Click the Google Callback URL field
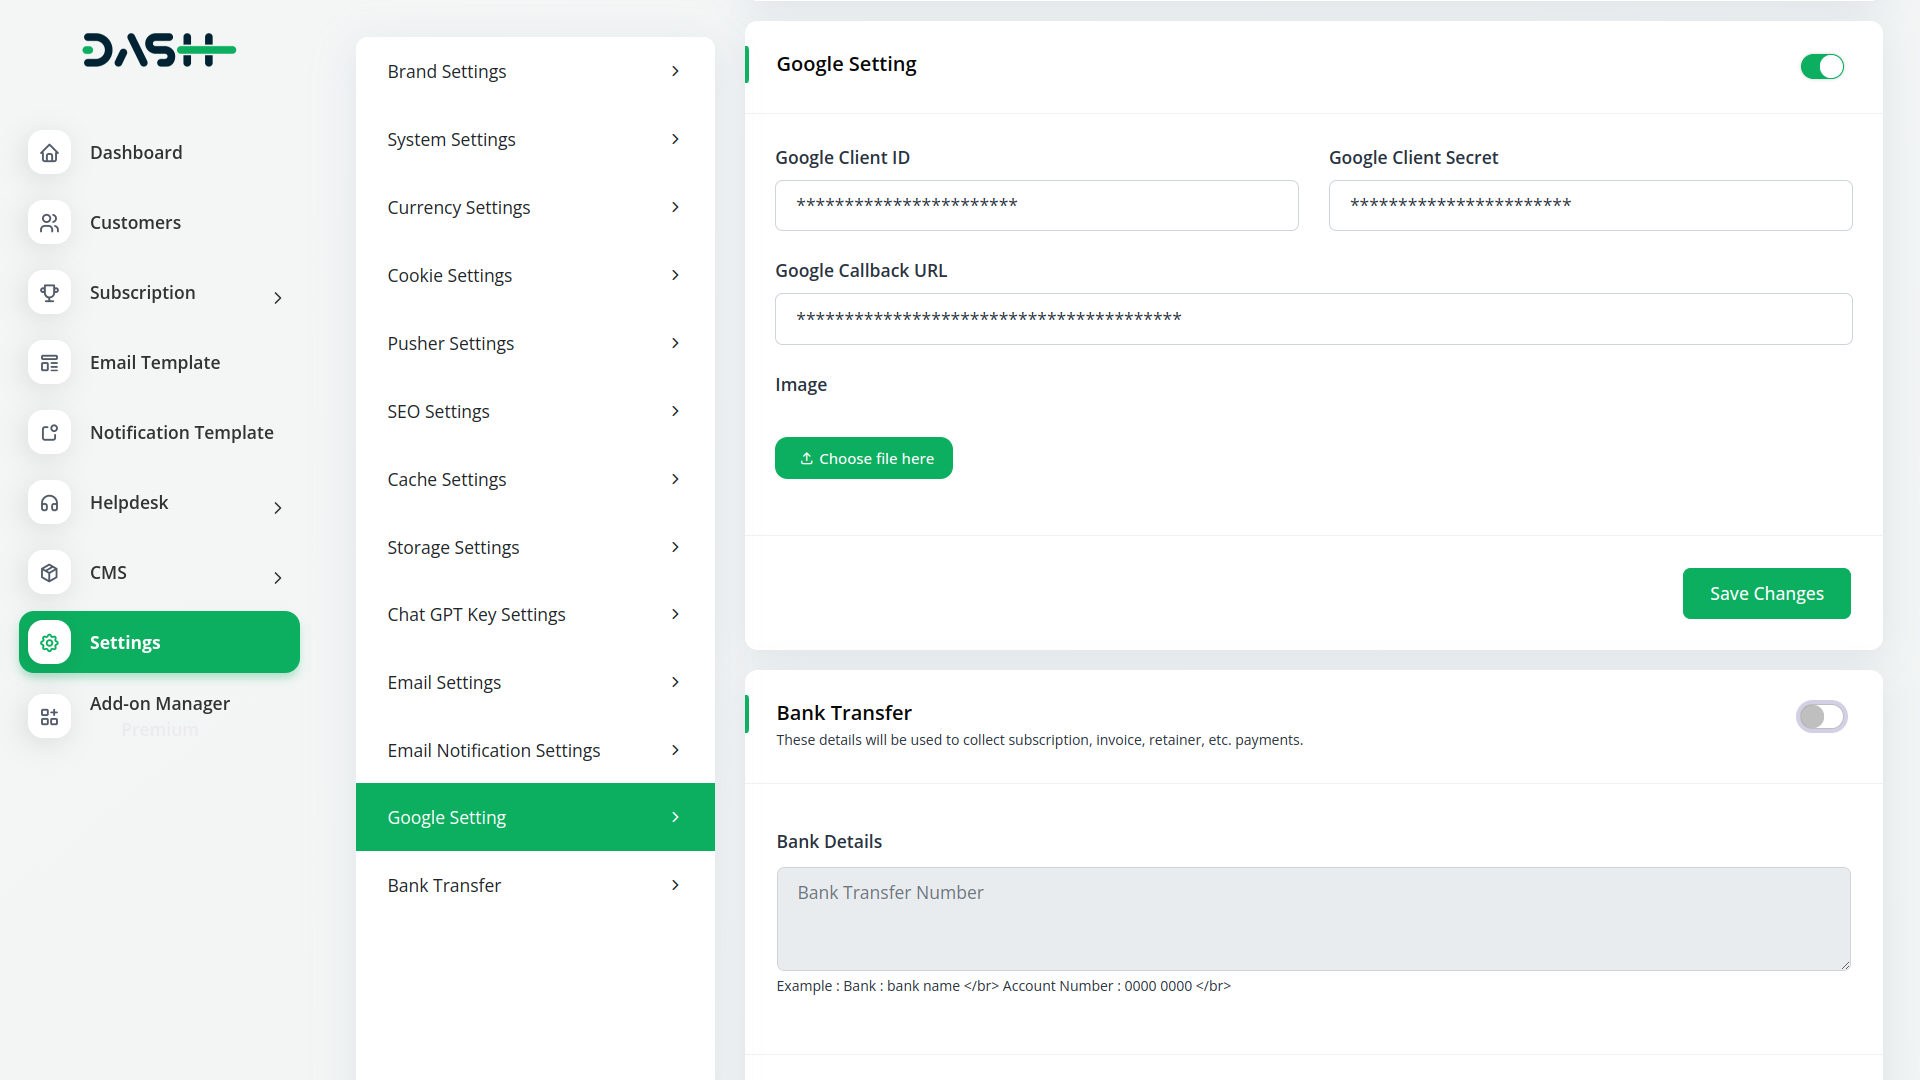The height and width of the screenshot is (1080, 1920). pos(1313,319)
